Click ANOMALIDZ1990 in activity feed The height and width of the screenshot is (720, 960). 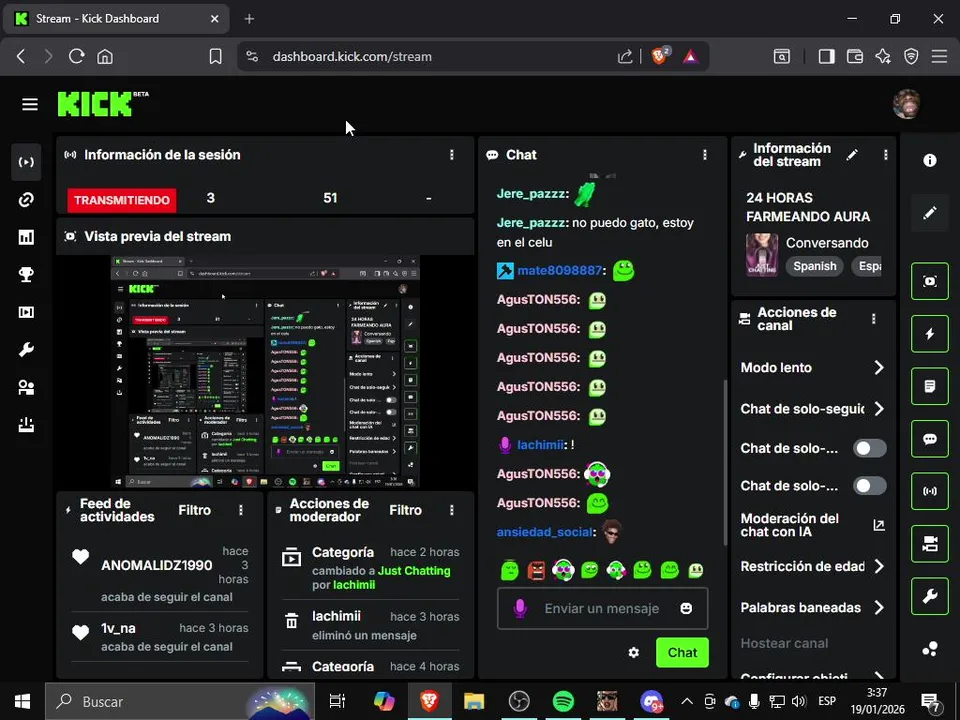pyautogui.click(x=157, y=565)
